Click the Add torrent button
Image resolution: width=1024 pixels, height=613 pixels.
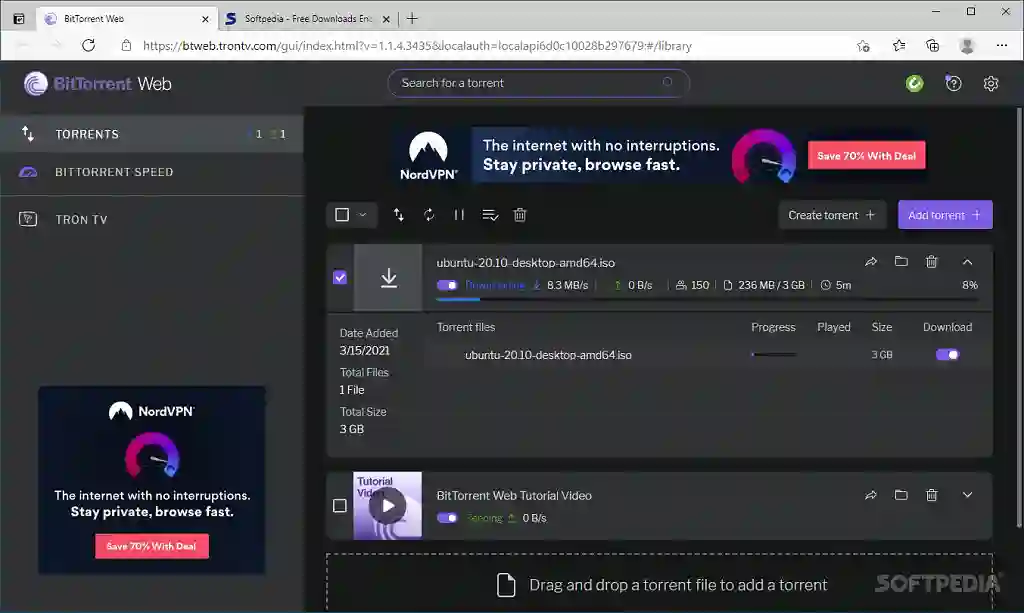(945, 215)
